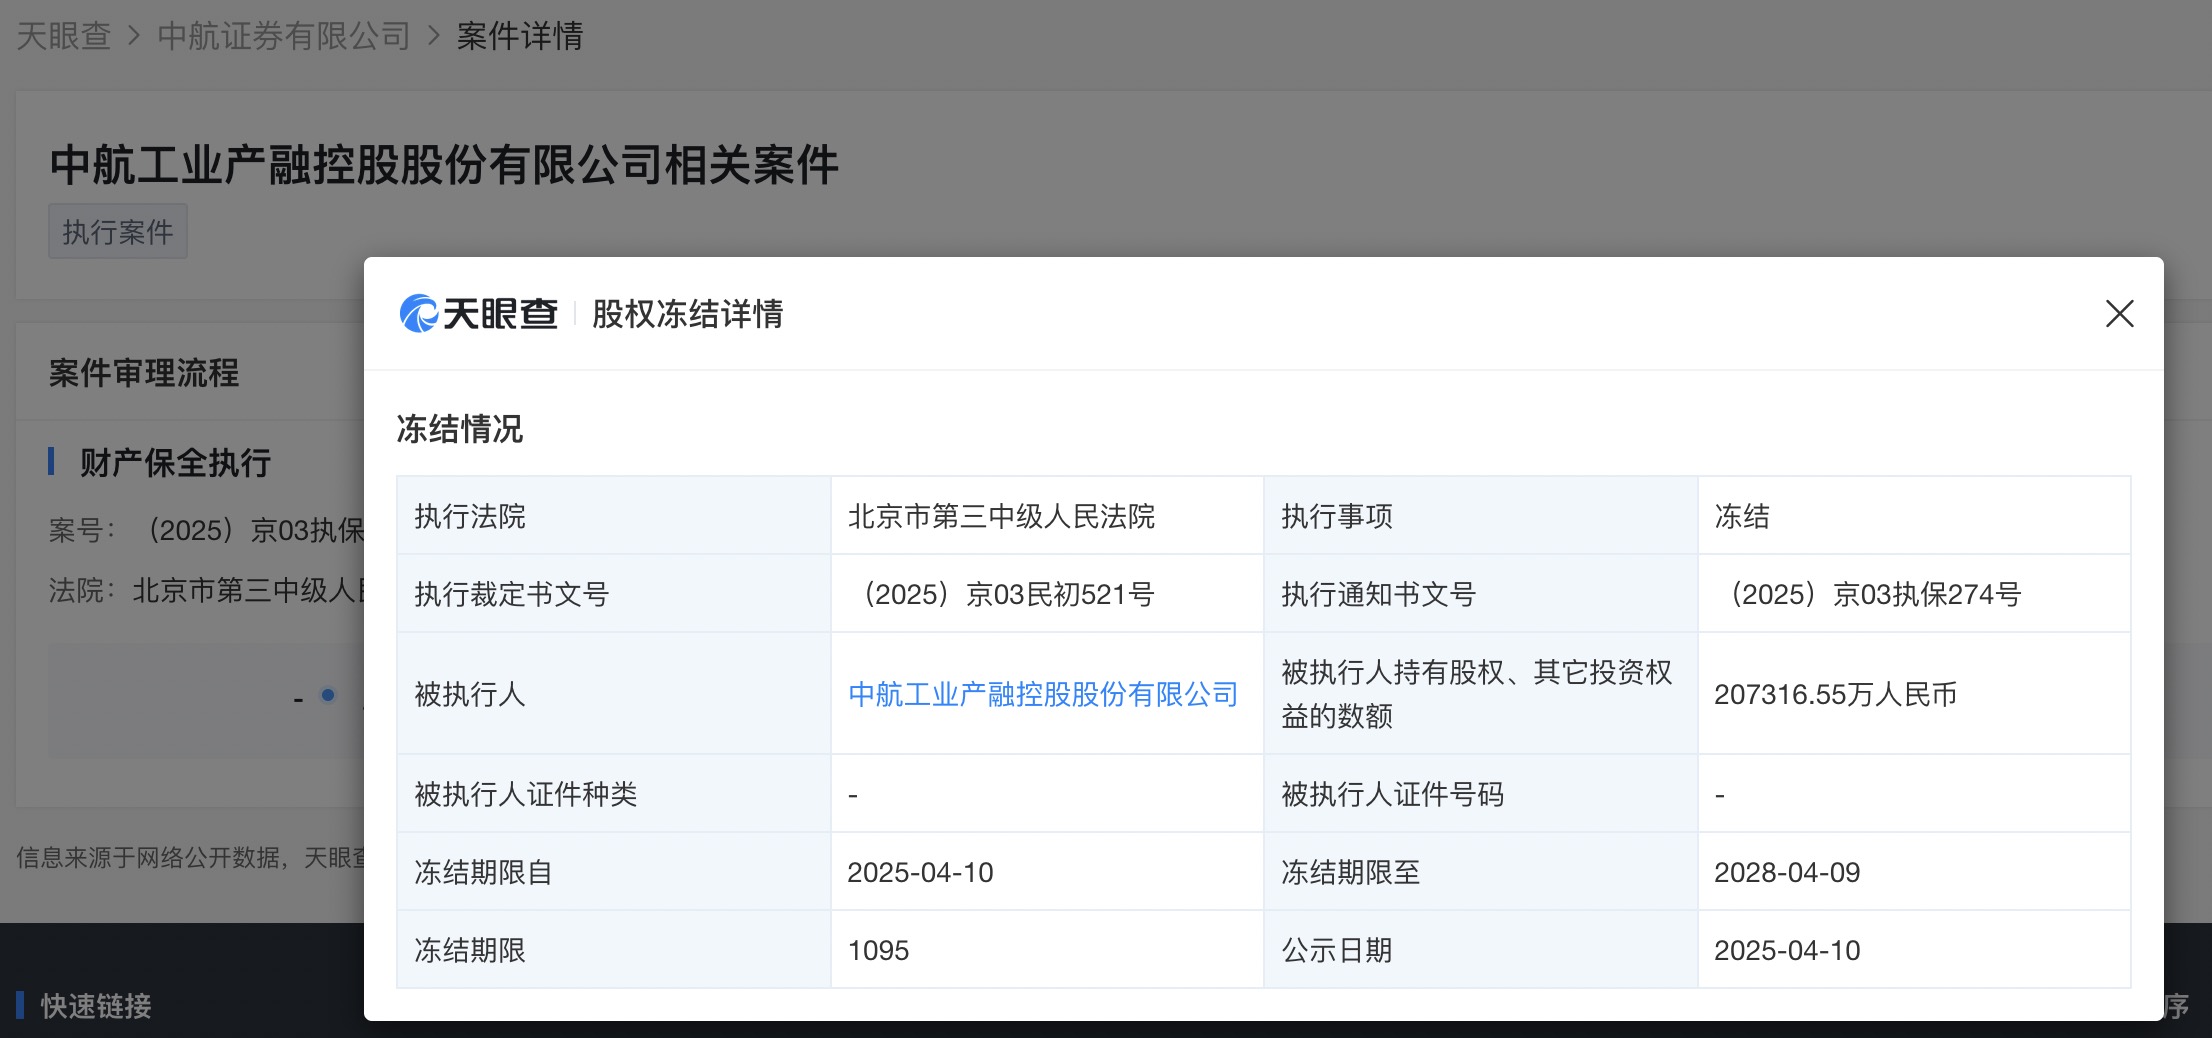Click the 财产保全执行 section heading

click(x=175, y=463)
